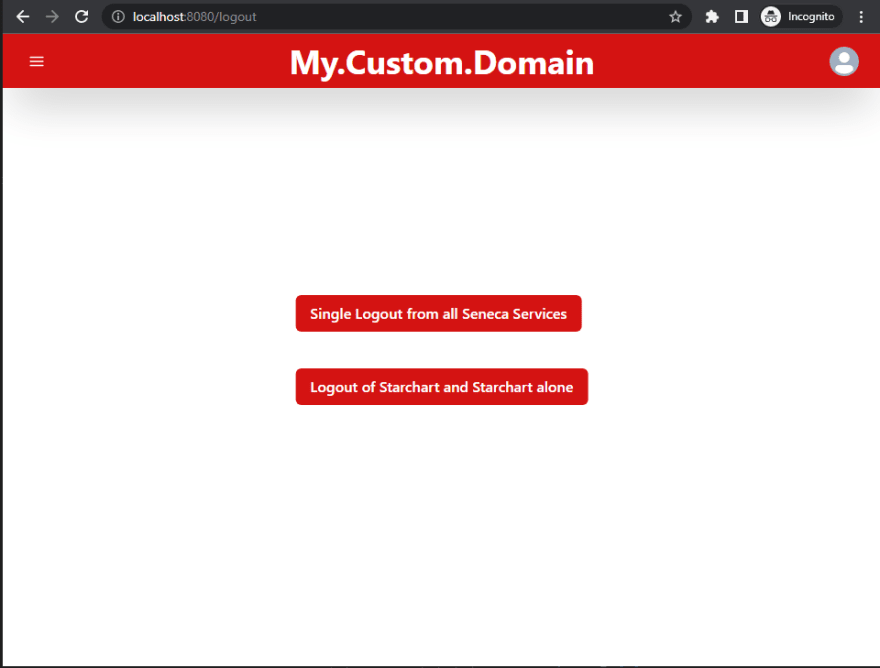
Task: Click the browser forward arrow
Action: pos(52,17)
